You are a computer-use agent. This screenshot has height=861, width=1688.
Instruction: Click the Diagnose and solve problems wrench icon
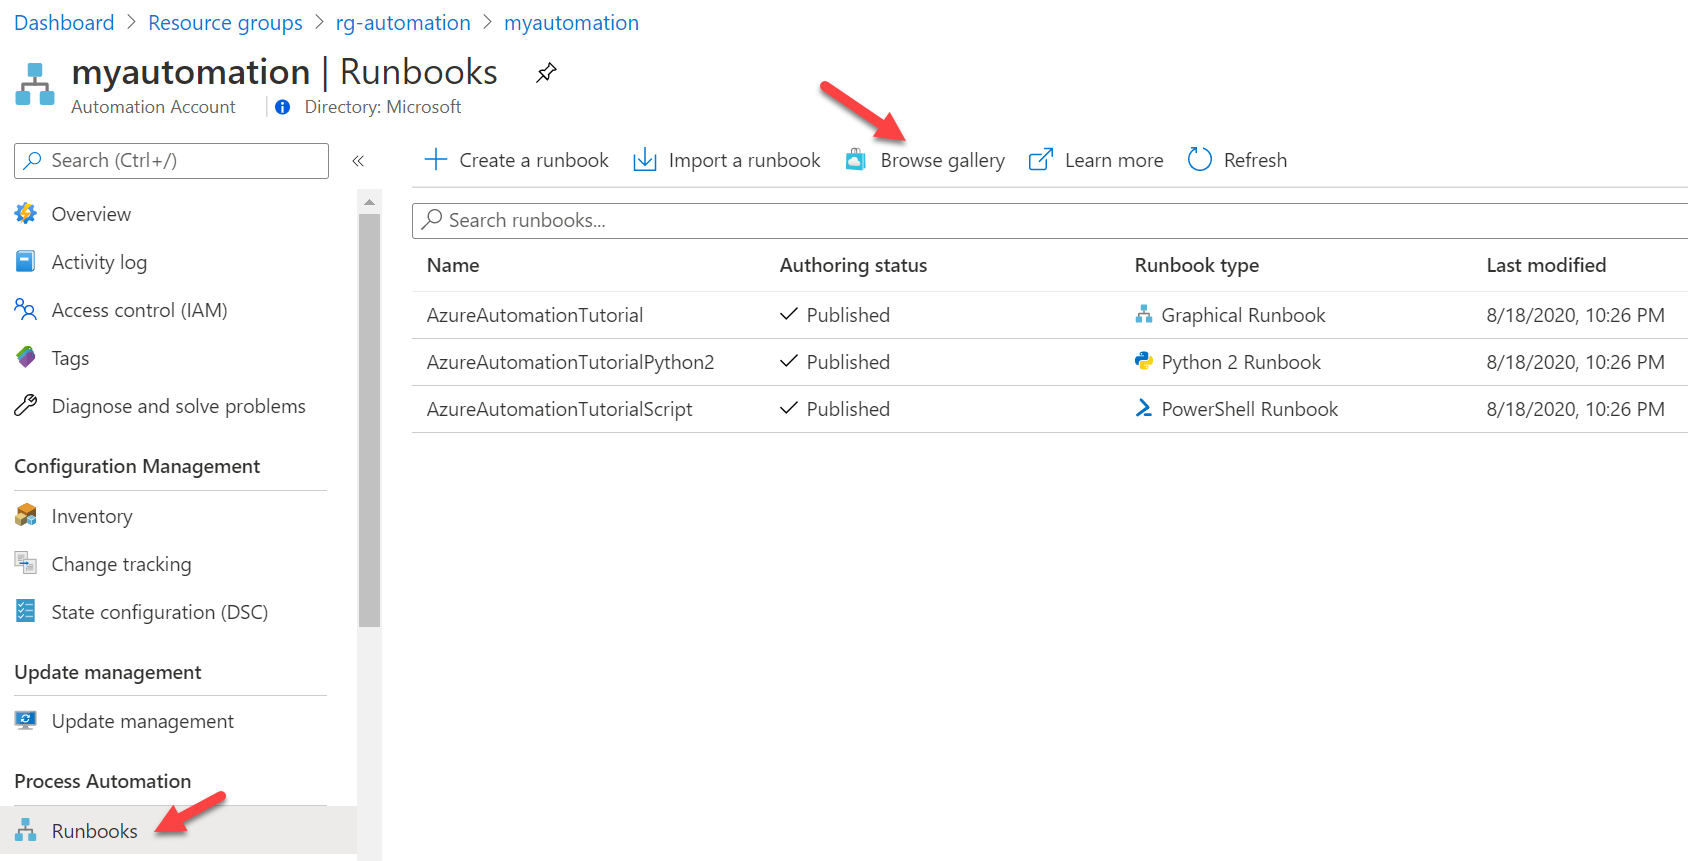(x=26, y=406)
